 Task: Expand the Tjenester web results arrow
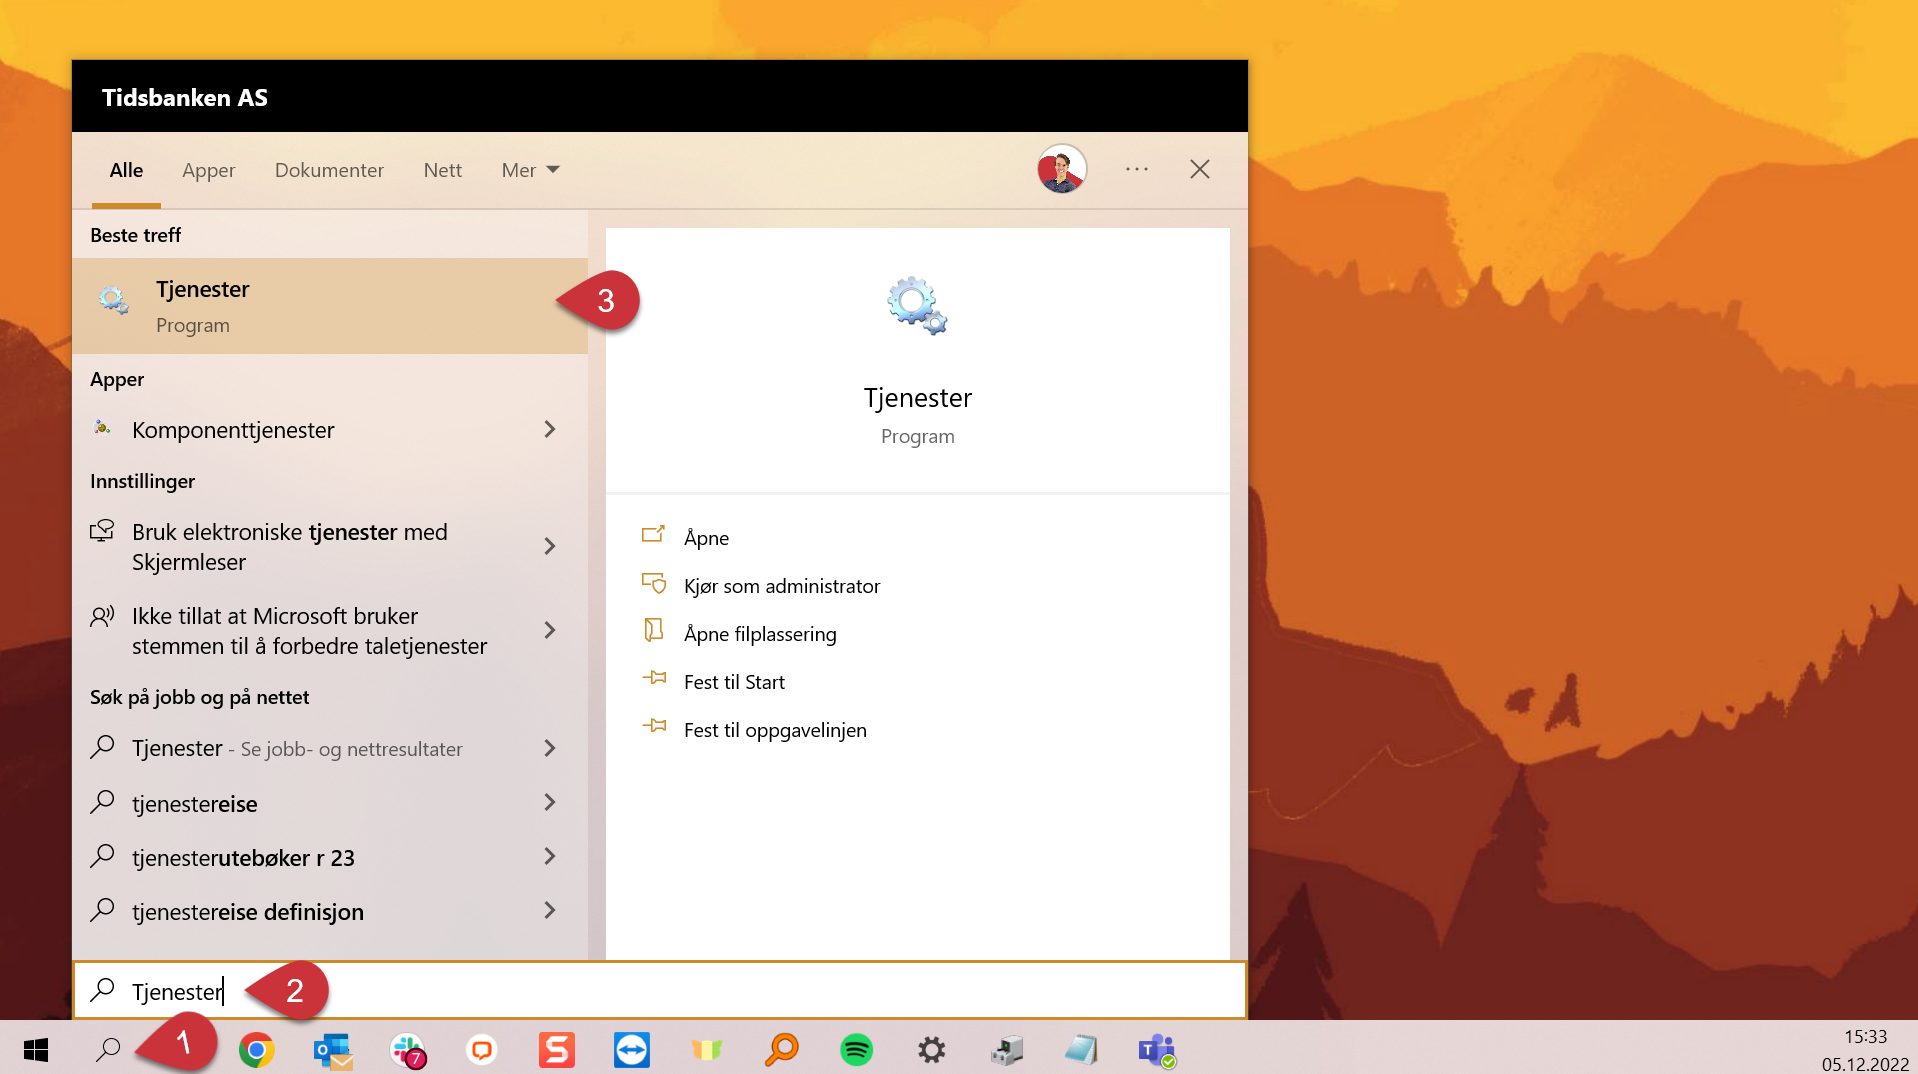549,748
